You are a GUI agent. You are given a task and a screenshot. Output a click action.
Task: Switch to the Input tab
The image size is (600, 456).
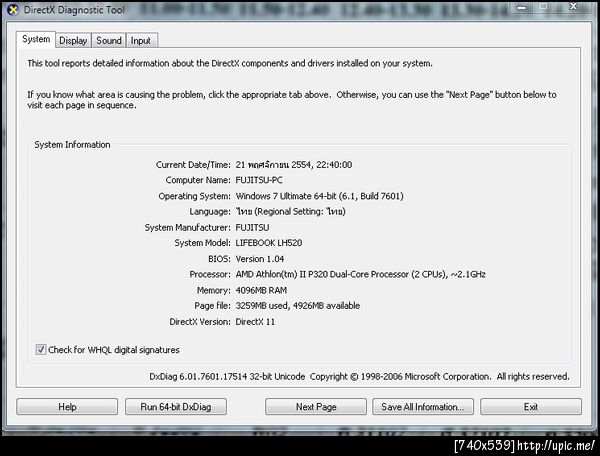(141, 41)
